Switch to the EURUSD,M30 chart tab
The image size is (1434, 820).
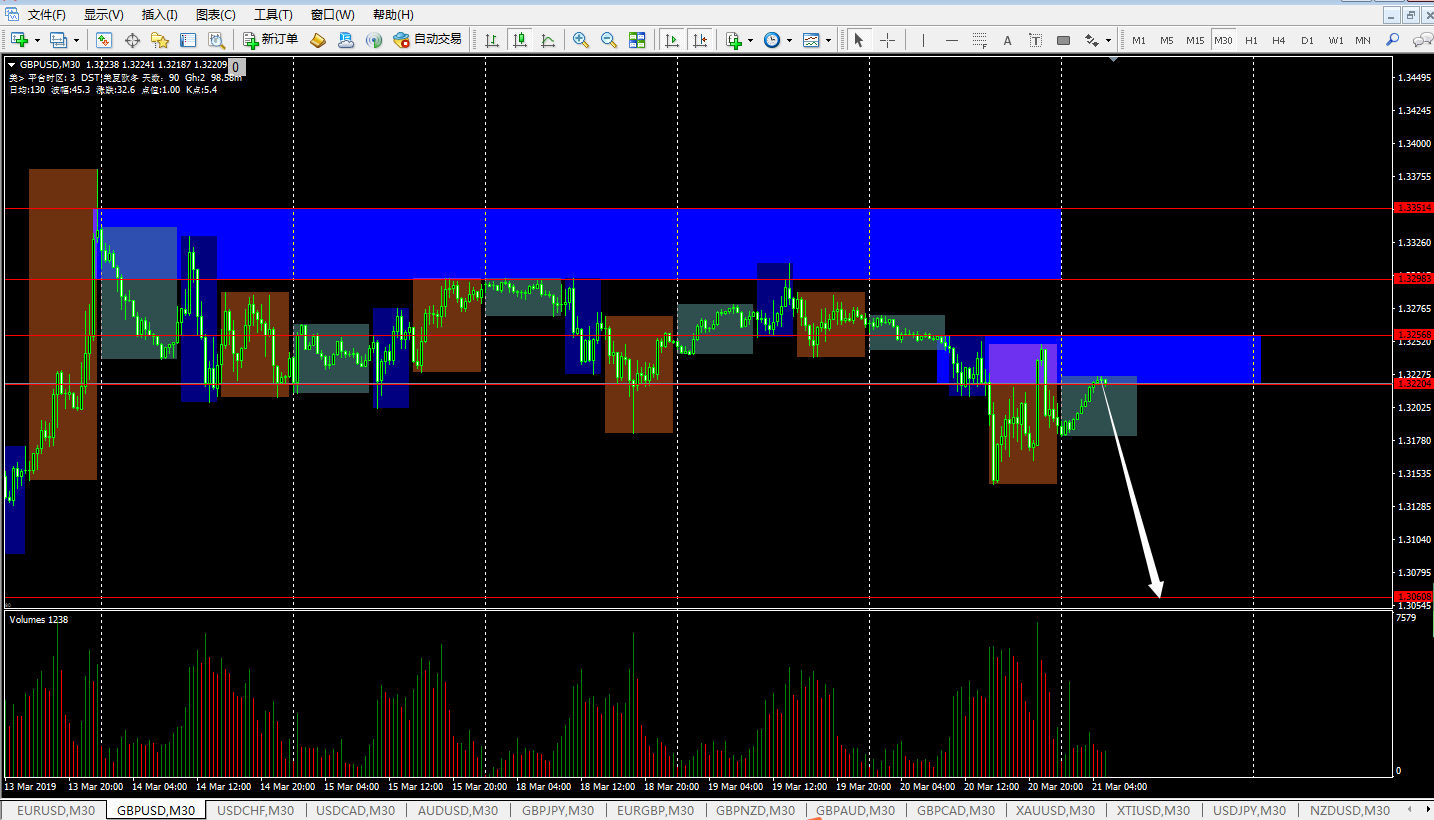pyautogui.click(x=56, y=810)
